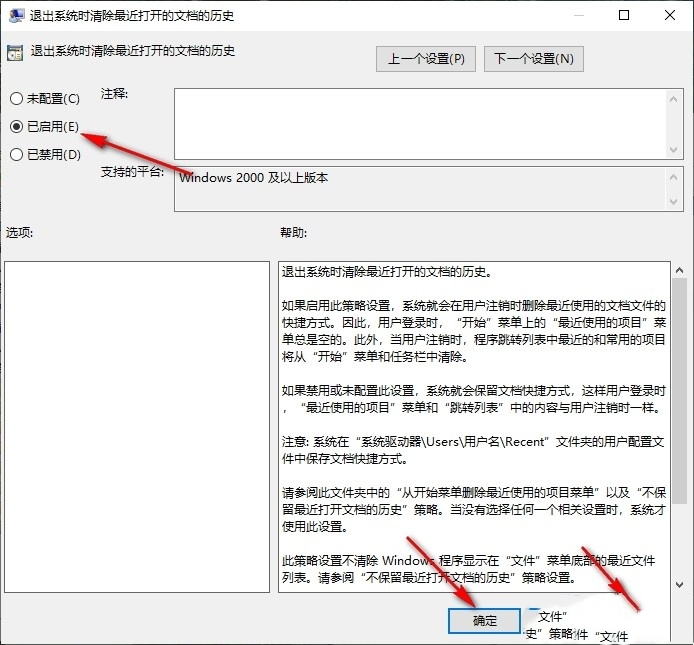
Task: Click the help panel scrollbar thumb
Action: tap(679, 390)
